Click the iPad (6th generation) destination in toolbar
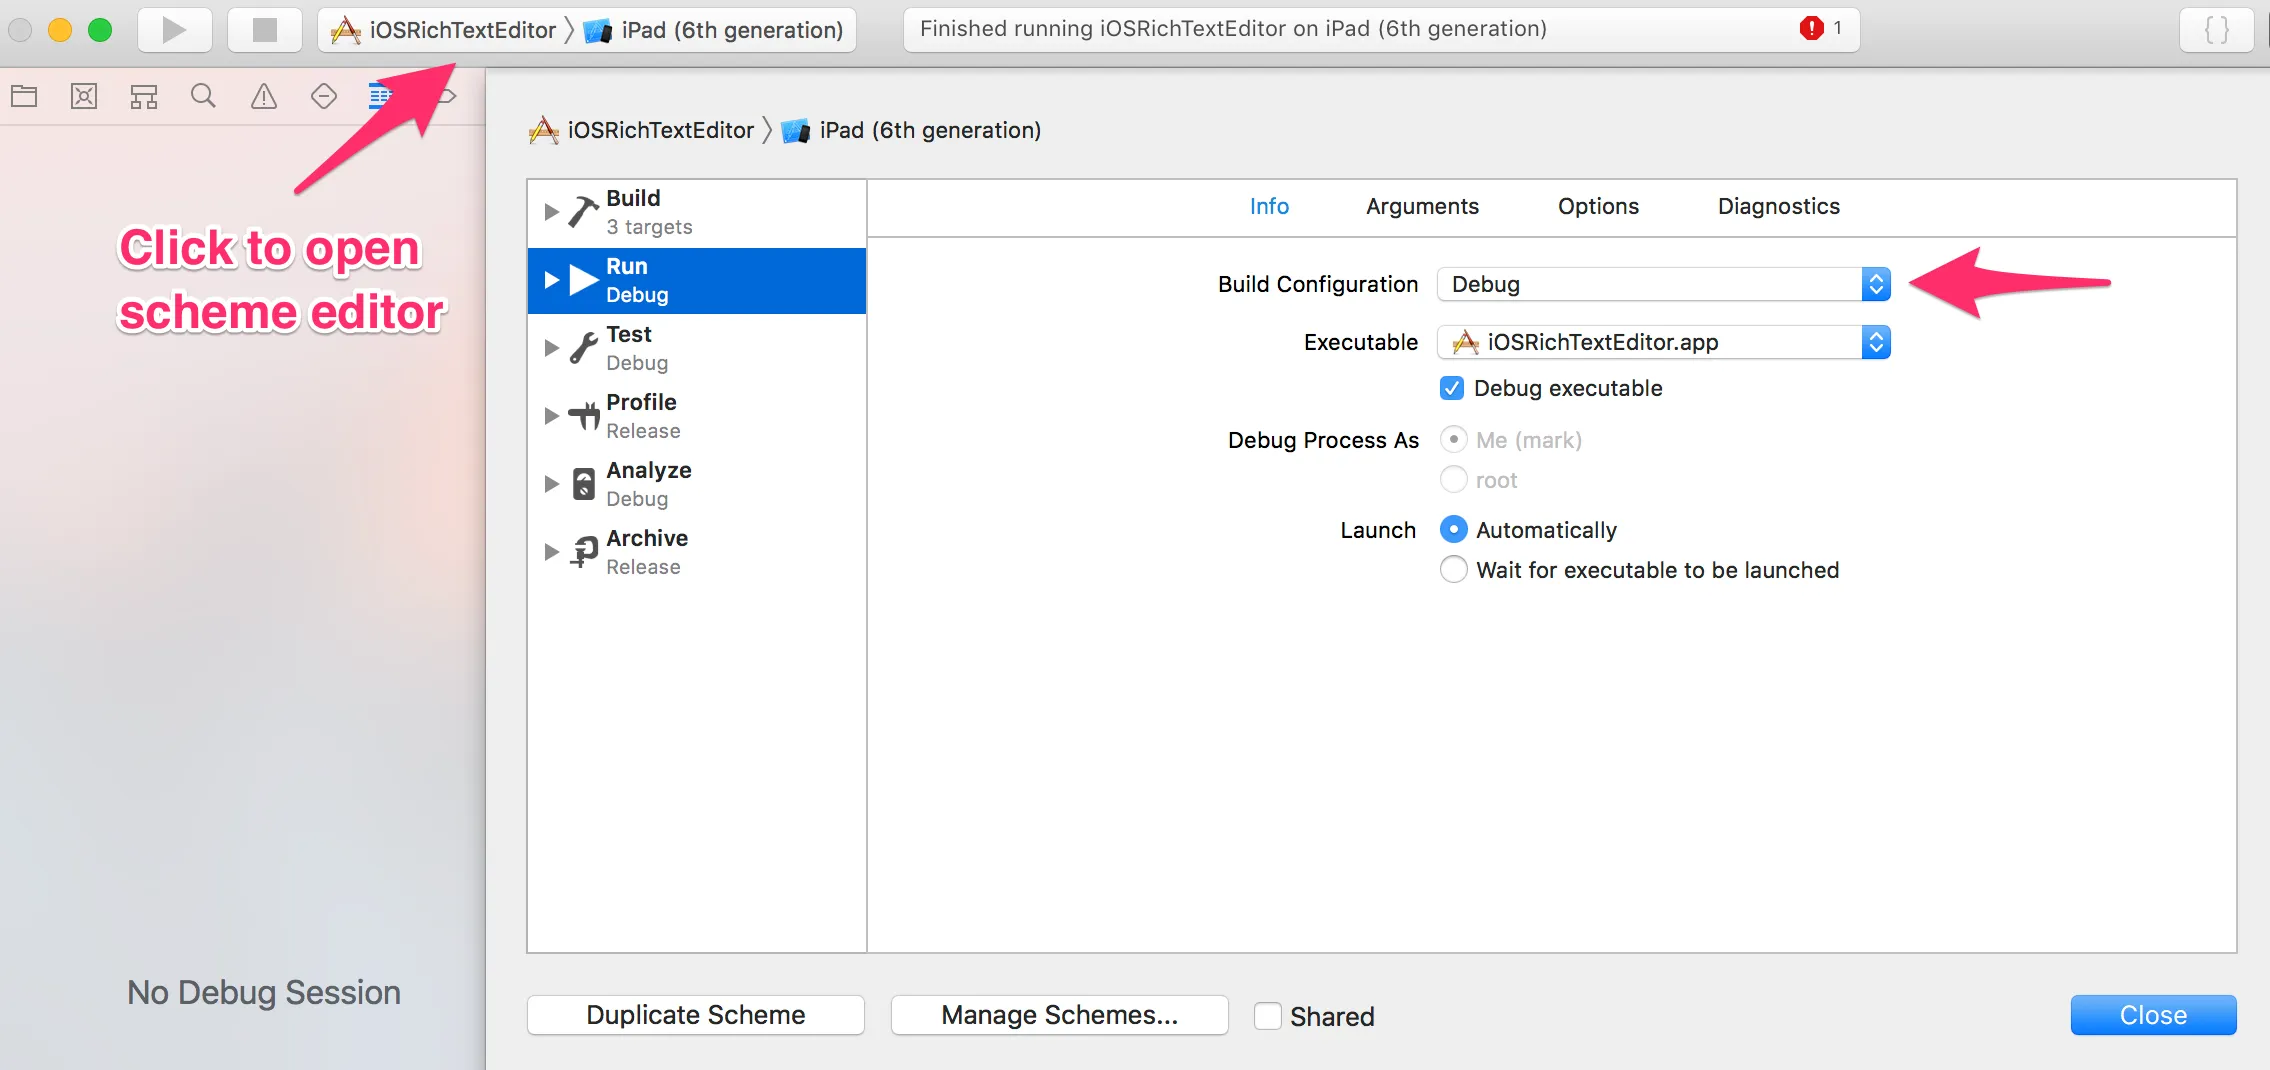Image resolution: width=2270 pixels, height=1070 pixels. point(714,30)
